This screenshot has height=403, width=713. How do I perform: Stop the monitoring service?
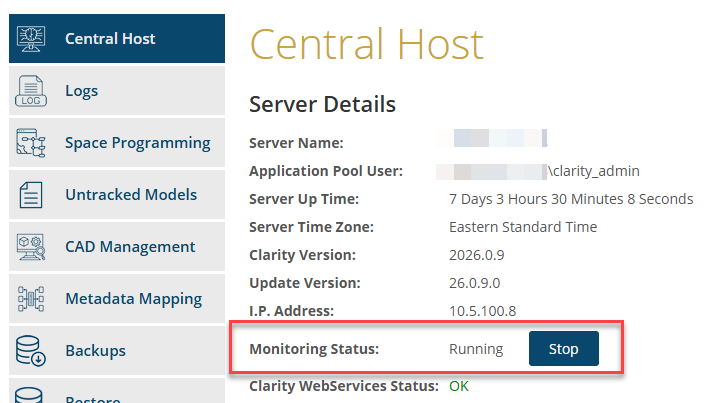pos(563,349)
